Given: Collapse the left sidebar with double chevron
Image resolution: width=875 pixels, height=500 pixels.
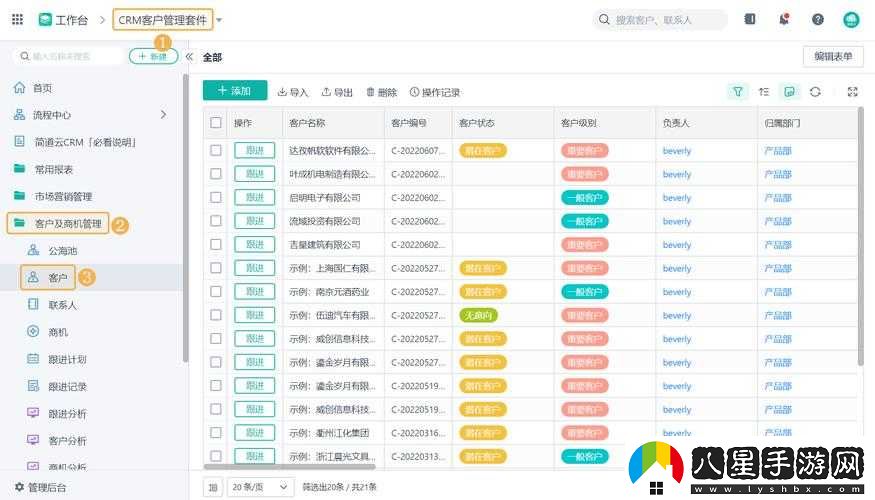Looking at the screenshot, I should click(x=189, y=56).
